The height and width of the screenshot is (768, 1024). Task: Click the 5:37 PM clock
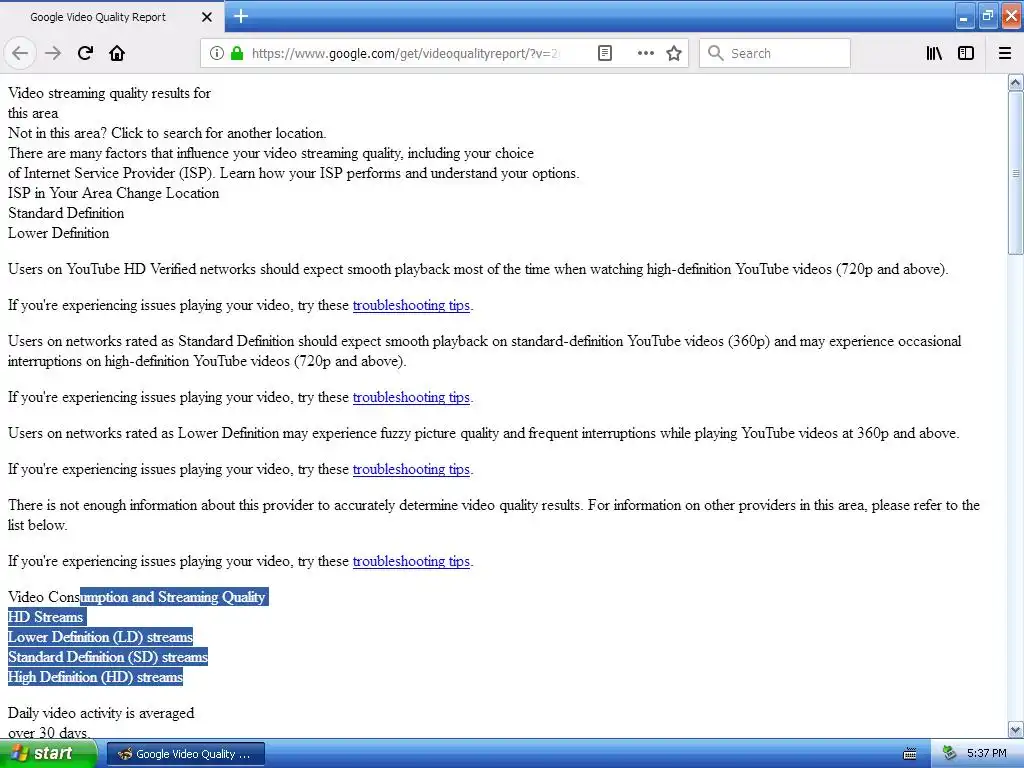point(987,754)
